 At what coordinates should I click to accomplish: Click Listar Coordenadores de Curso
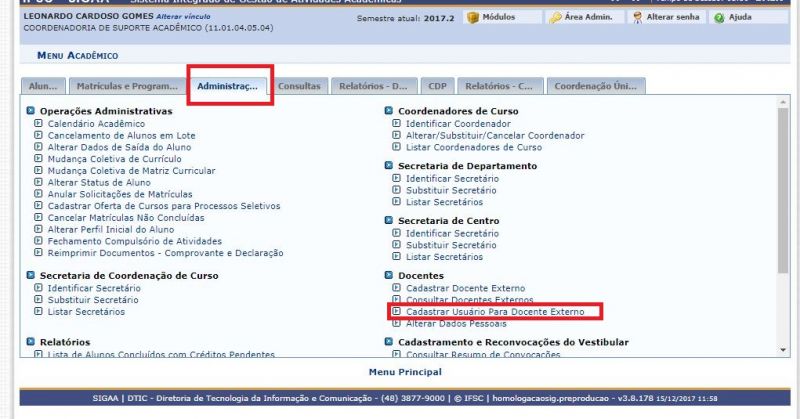476,148
